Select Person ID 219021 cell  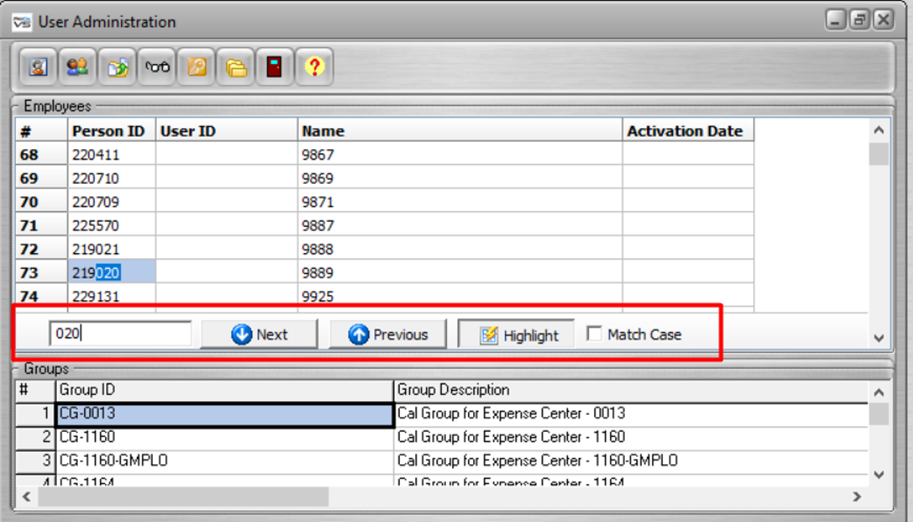111,249
